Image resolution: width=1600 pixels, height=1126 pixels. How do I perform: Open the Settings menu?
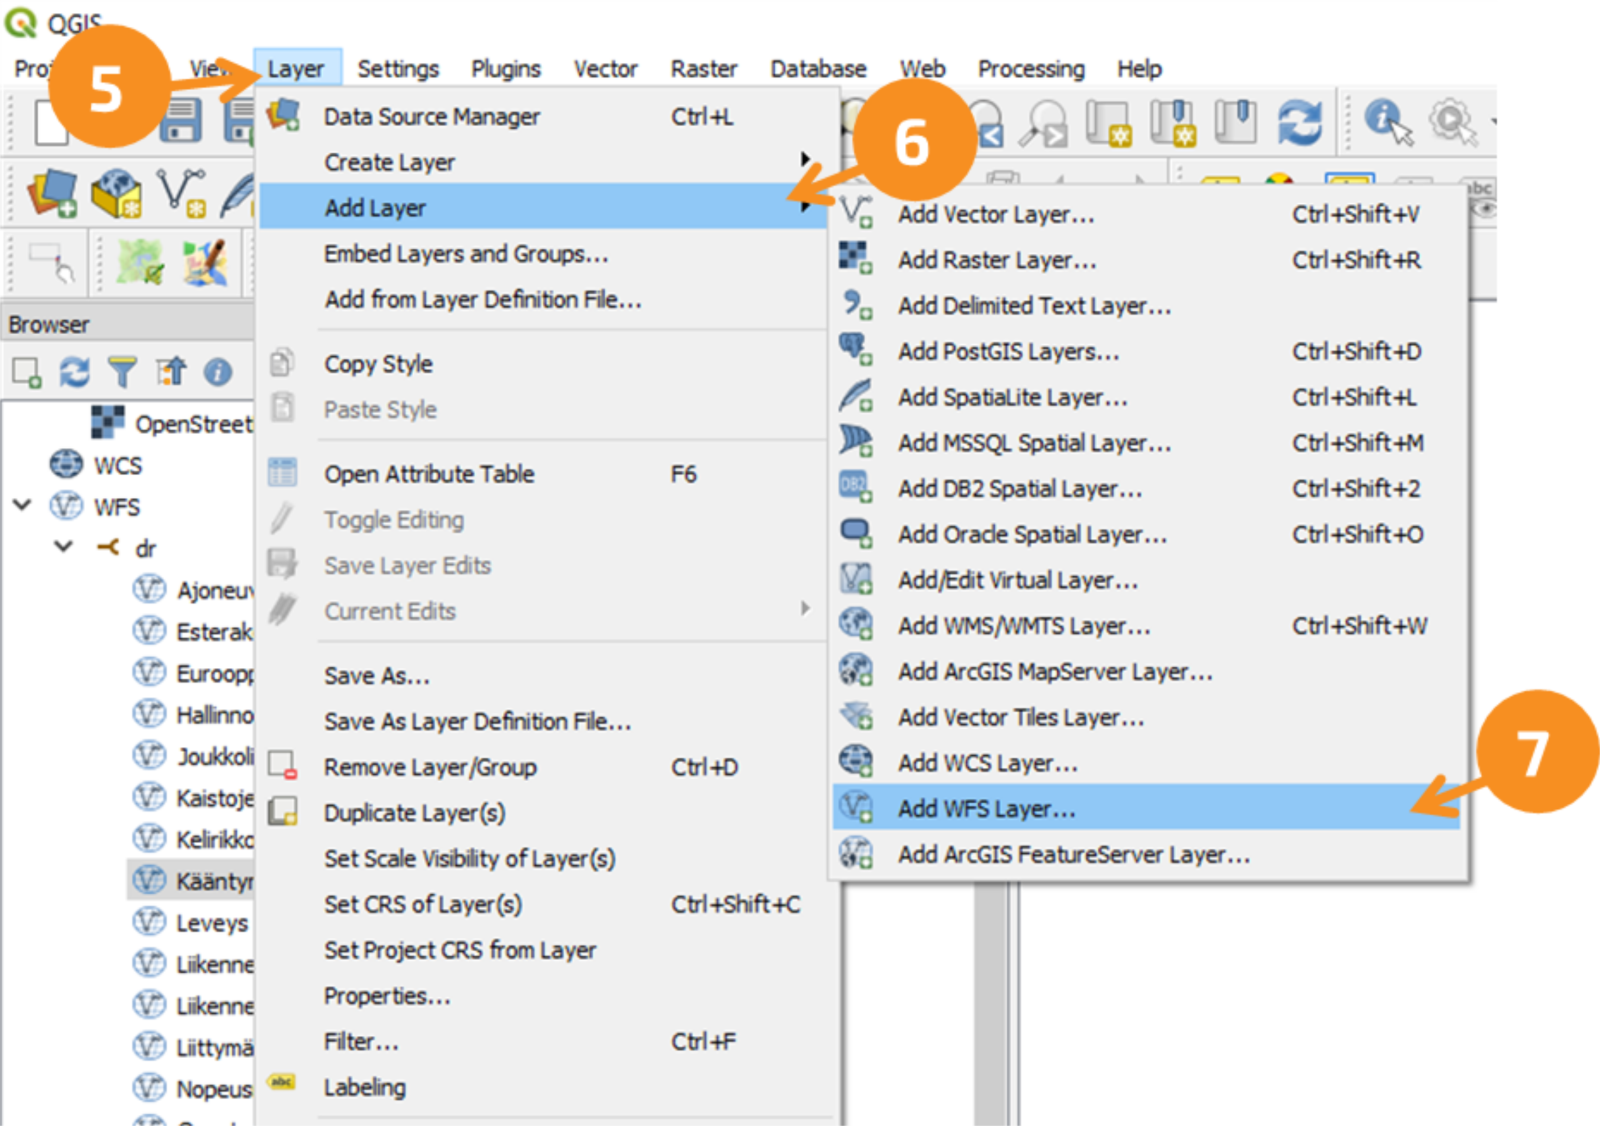pos(398,69)
